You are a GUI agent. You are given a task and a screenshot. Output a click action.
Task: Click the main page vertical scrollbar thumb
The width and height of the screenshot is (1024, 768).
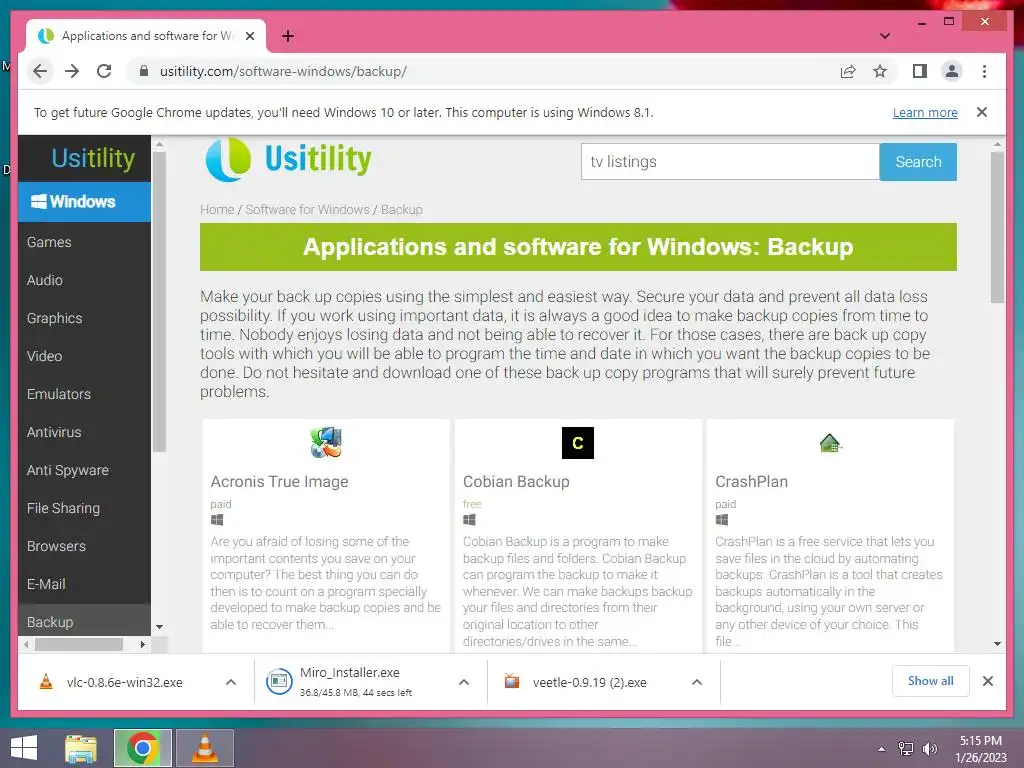[997, 227]
